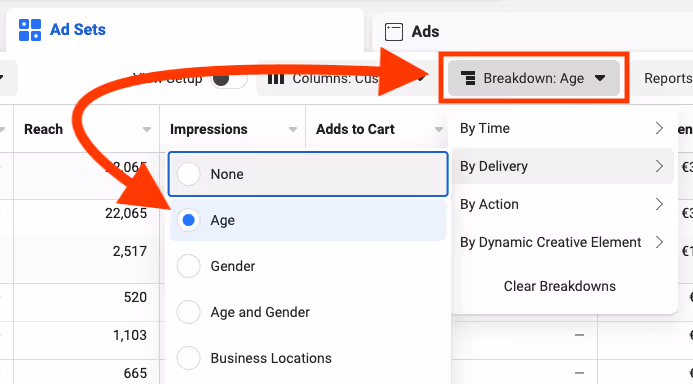693x384 pixels.
Task: Click the Reach value 1,103
Action: [x=130, y=335]
